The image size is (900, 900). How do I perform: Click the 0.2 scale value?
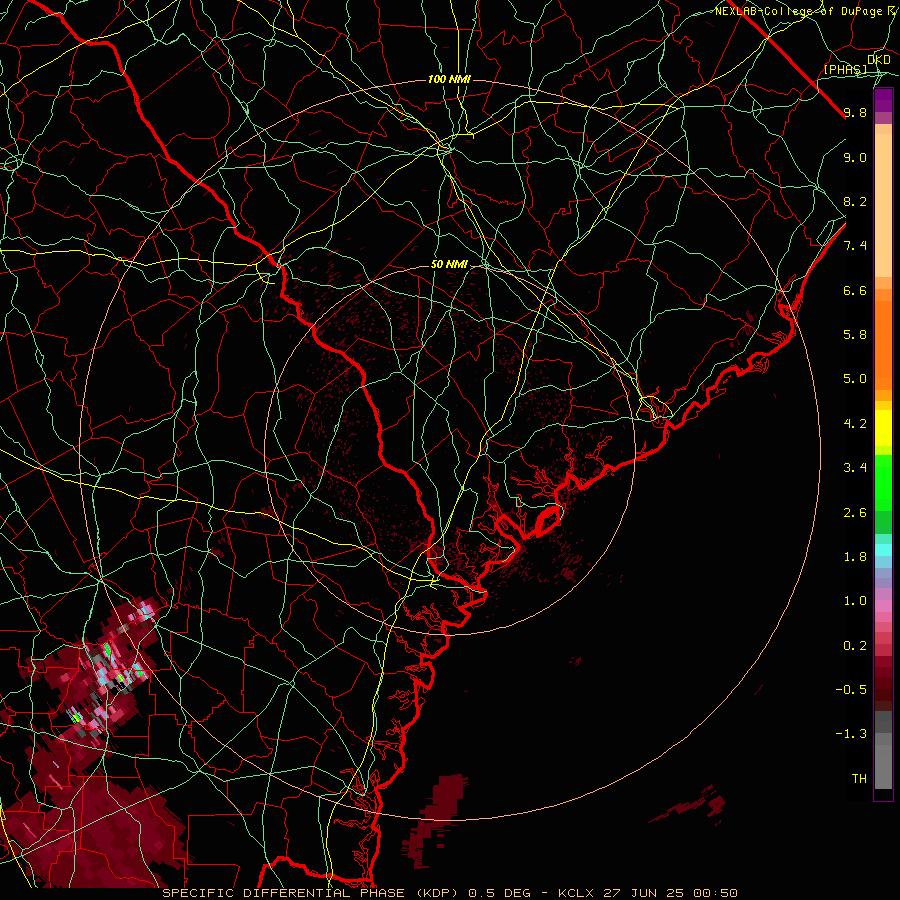click(855, 646)
